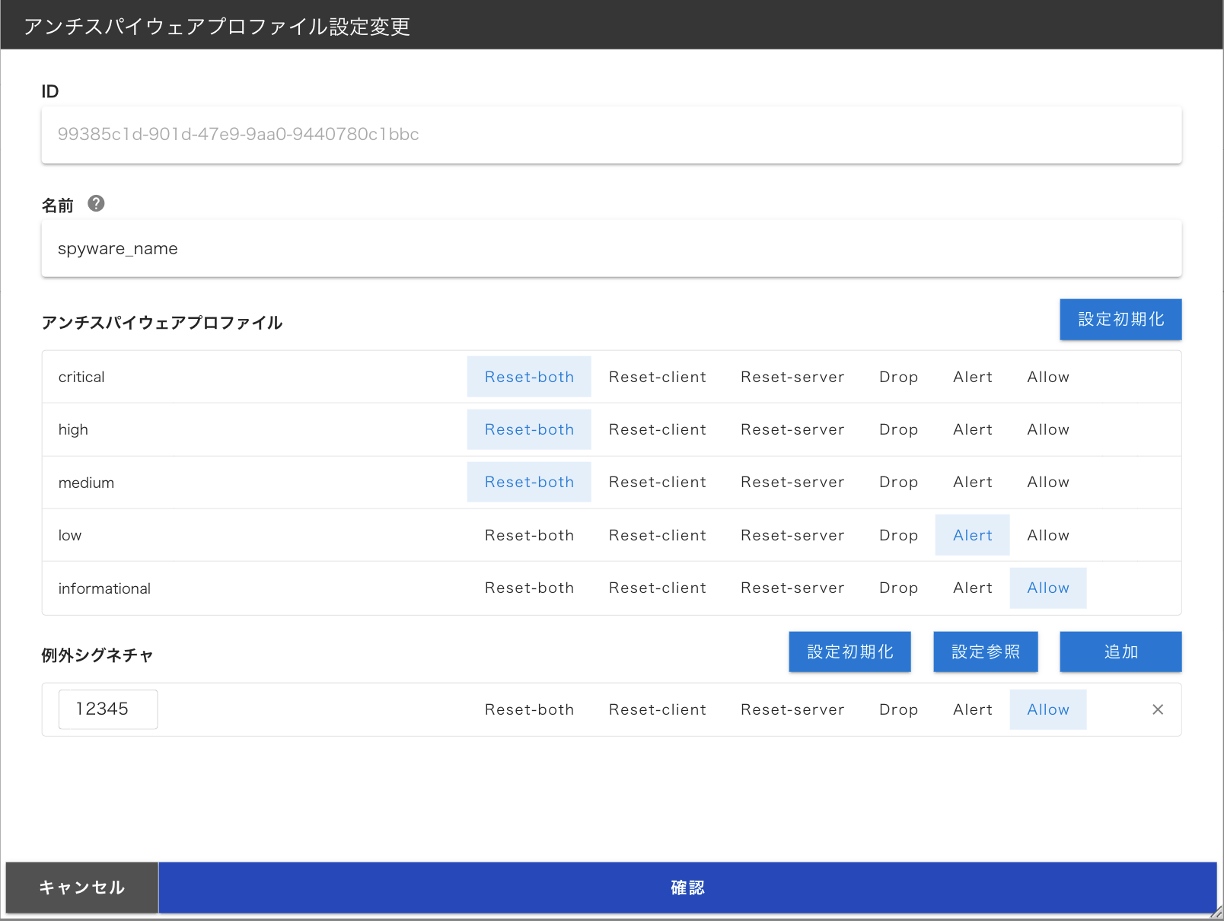1224x922 pixels.
Task: Remove the exception signature 12345 row
Action: point(1157,709)
